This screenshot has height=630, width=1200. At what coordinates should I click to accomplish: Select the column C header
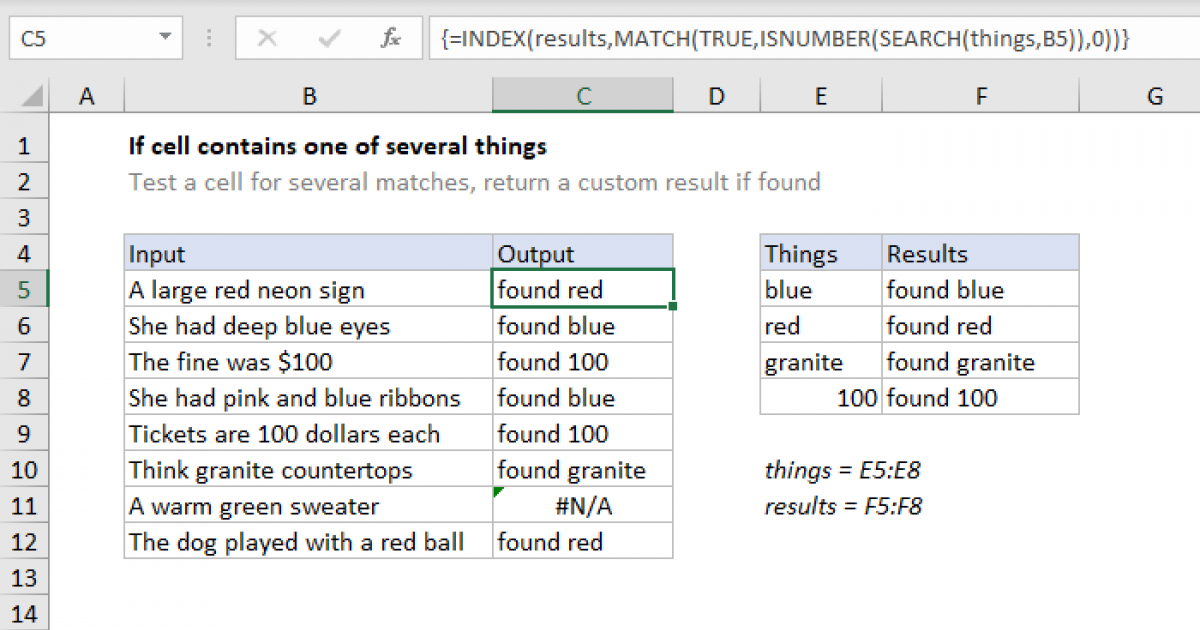pyautogui.click(x=583, y=95)
